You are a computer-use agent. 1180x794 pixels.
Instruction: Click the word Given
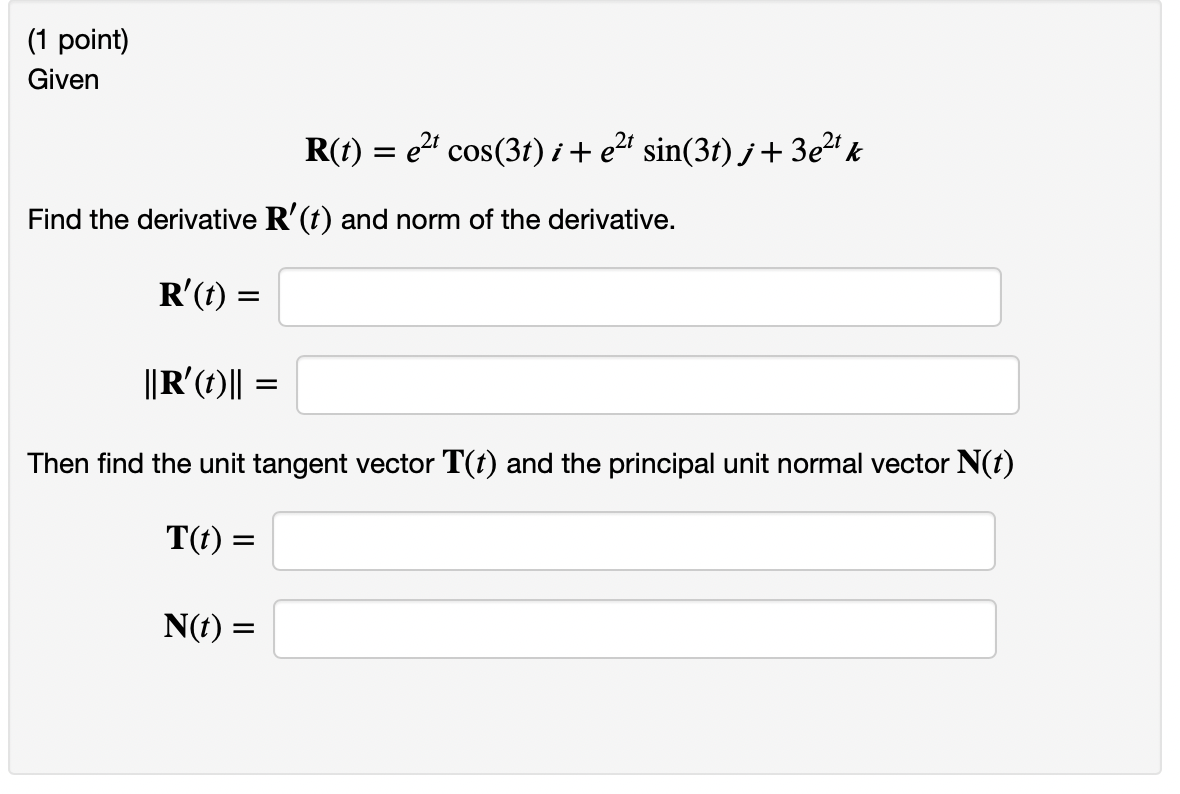(x=63, y=81)
